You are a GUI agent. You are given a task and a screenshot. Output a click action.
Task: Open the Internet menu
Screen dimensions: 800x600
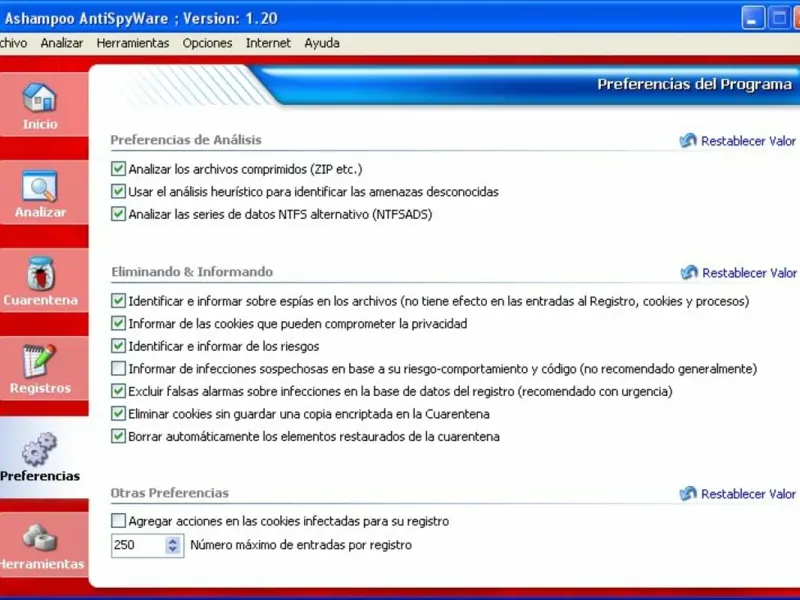tap(268, 43)
